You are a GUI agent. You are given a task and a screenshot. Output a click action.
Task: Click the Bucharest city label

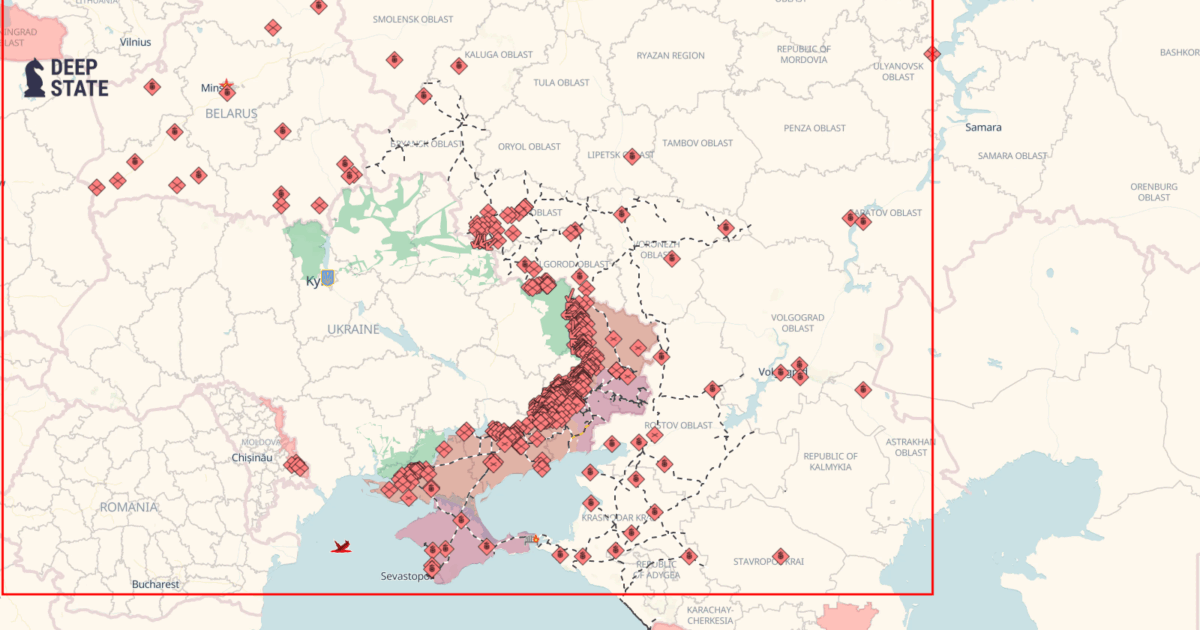(155, 583)
